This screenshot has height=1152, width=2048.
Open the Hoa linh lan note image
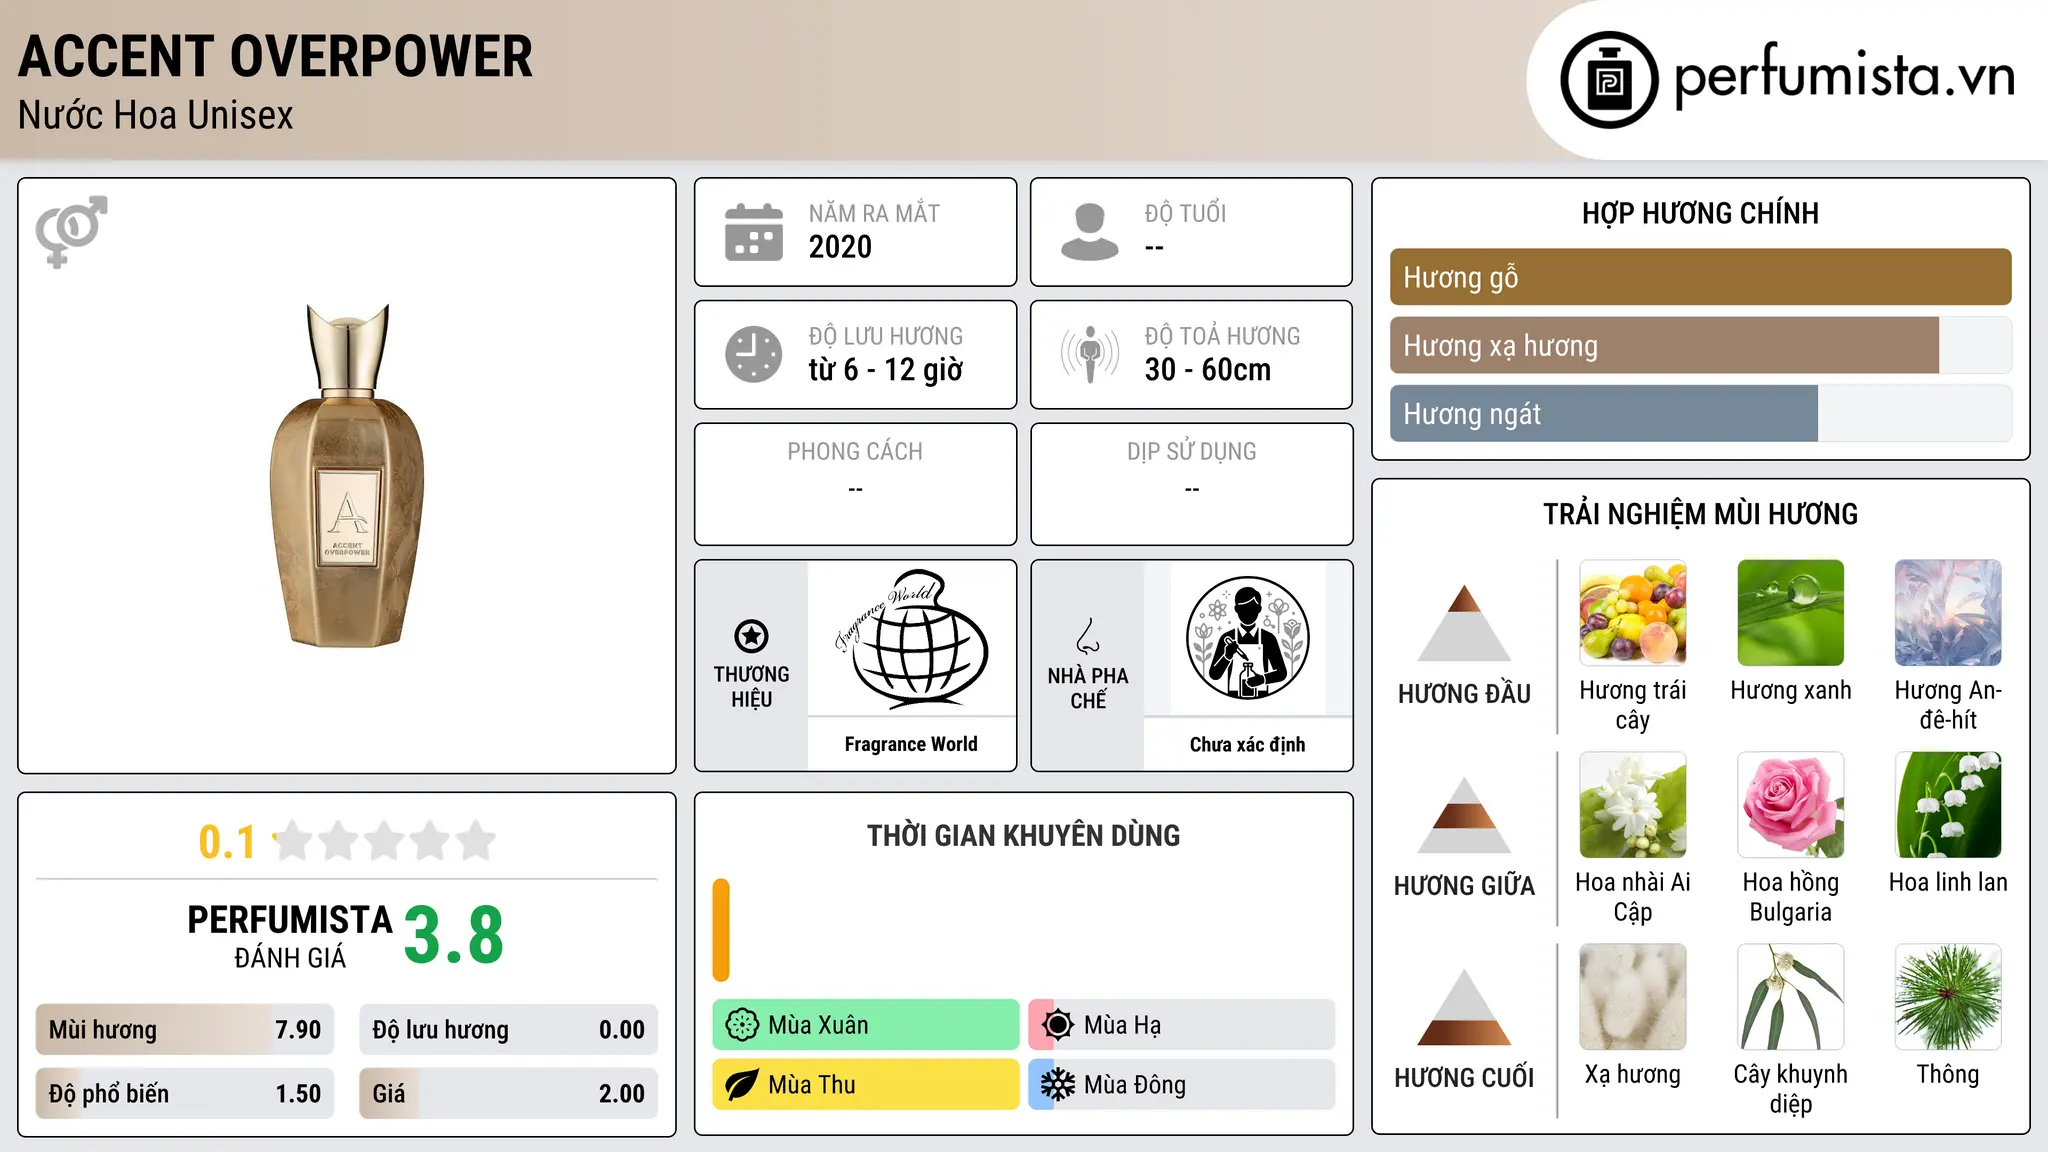tap(1948, 804)
